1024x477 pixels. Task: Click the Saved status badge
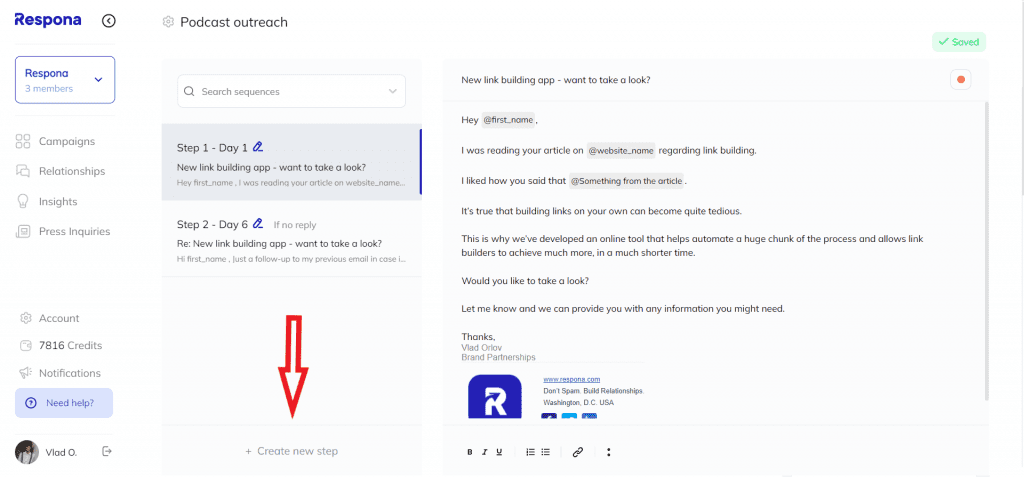coord(959,42)
